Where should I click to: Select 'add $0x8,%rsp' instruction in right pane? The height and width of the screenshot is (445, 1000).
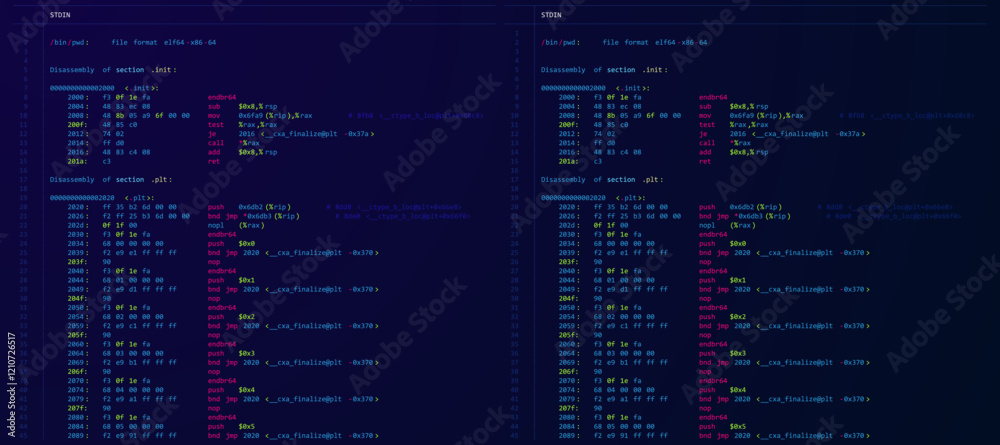(x=733, y=152)
